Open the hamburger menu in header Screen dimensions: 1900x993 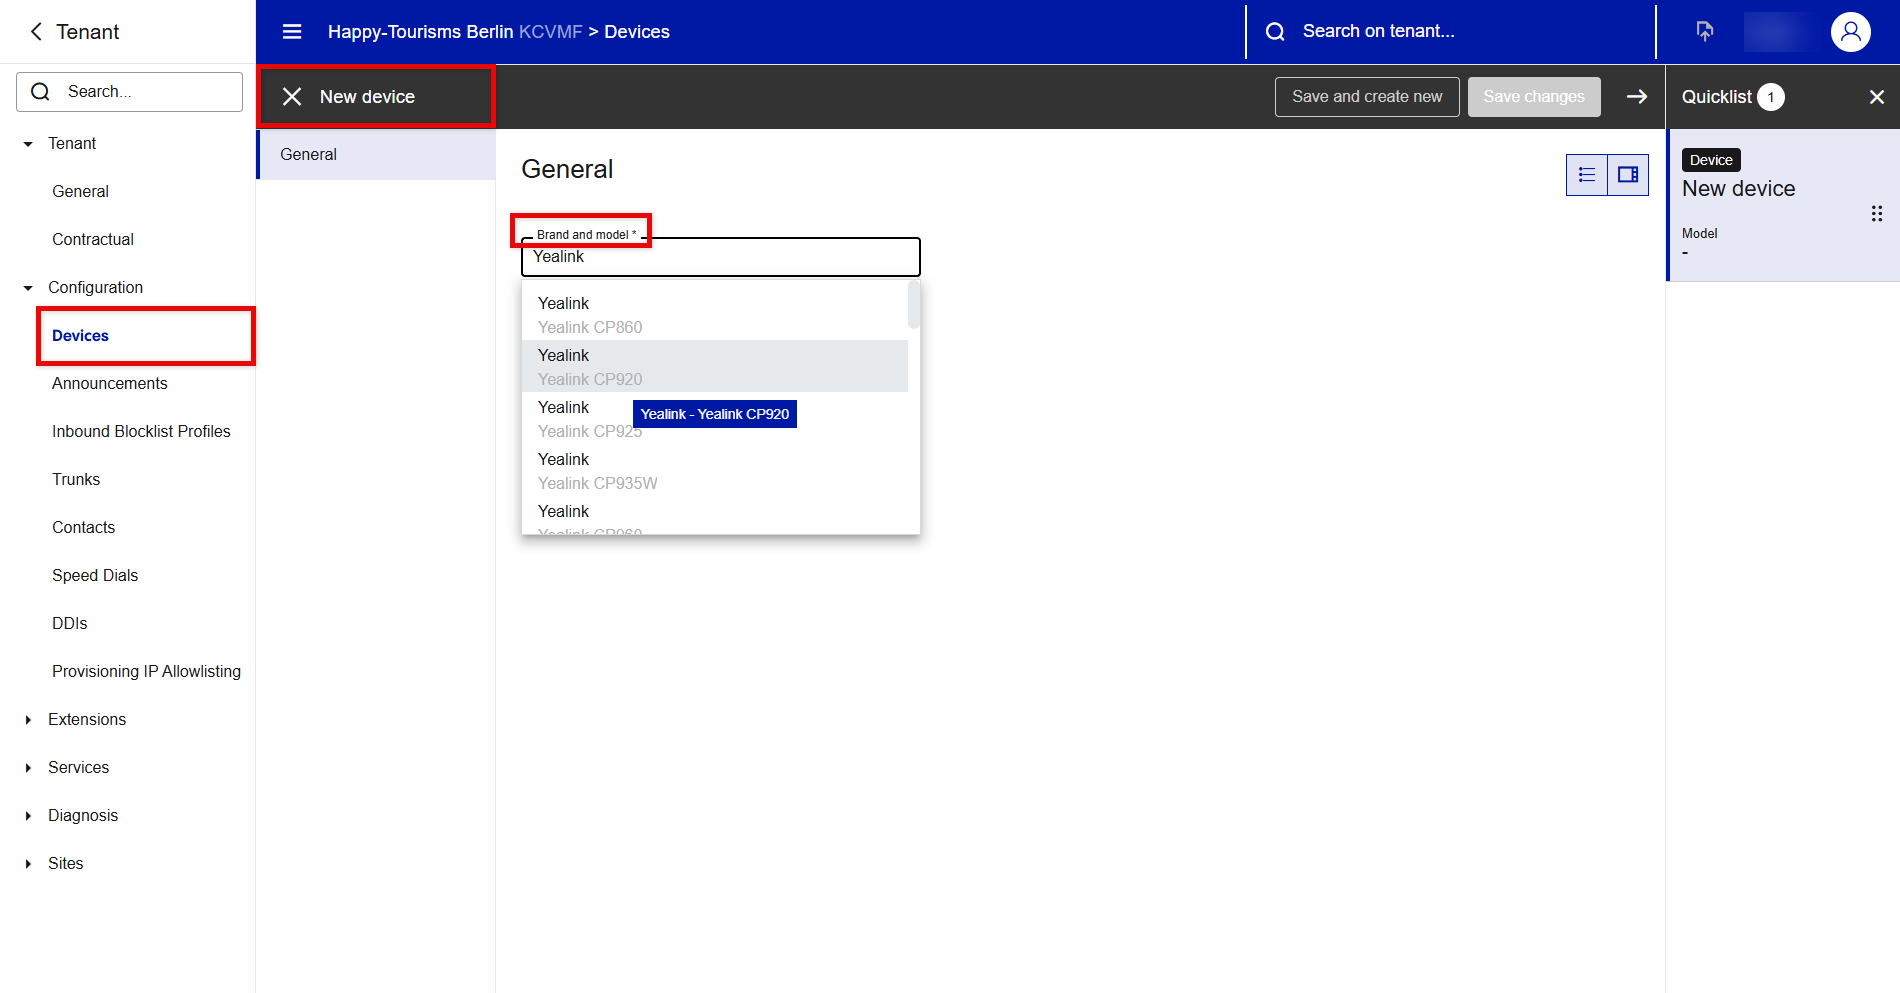[292, 32]
